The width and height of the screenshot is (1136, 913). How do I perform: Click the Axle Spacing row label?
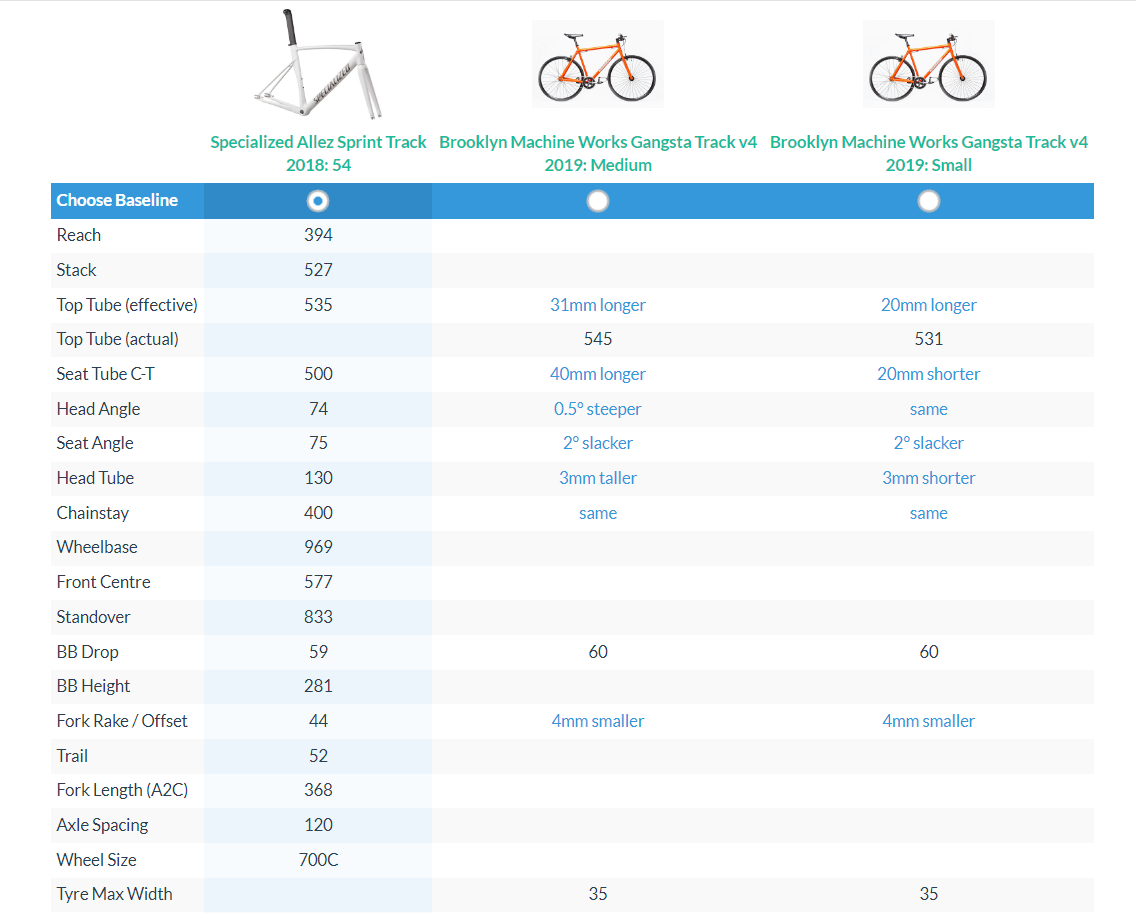click(x=102, y=825)
